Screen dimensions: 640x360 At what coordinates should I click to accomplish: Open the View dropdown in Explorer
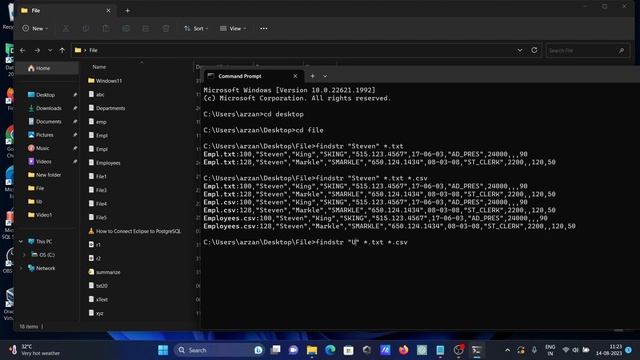(x=233, y=29)
